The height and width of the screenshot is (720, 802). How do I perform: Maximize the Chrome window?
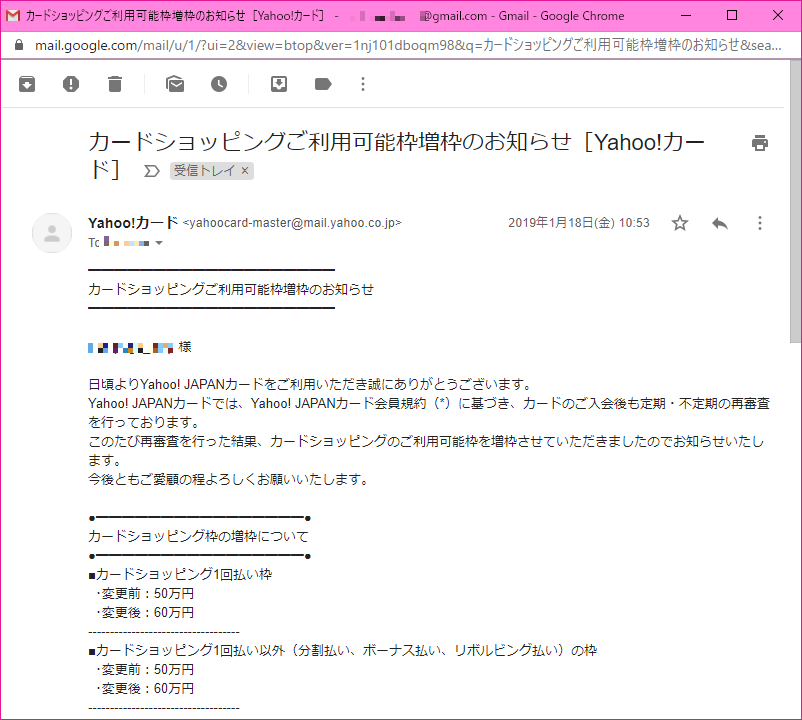[732, 15]
